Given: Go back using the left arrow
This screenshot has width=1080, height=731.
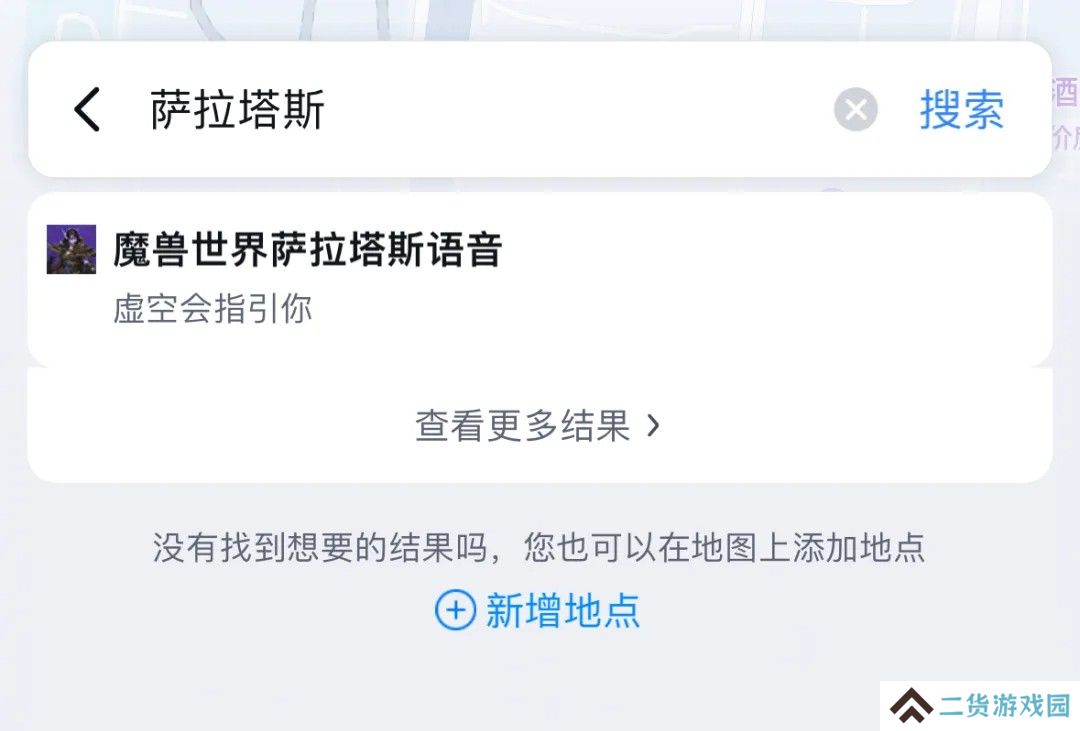Looking at the screenshot, I should [87, 109].
